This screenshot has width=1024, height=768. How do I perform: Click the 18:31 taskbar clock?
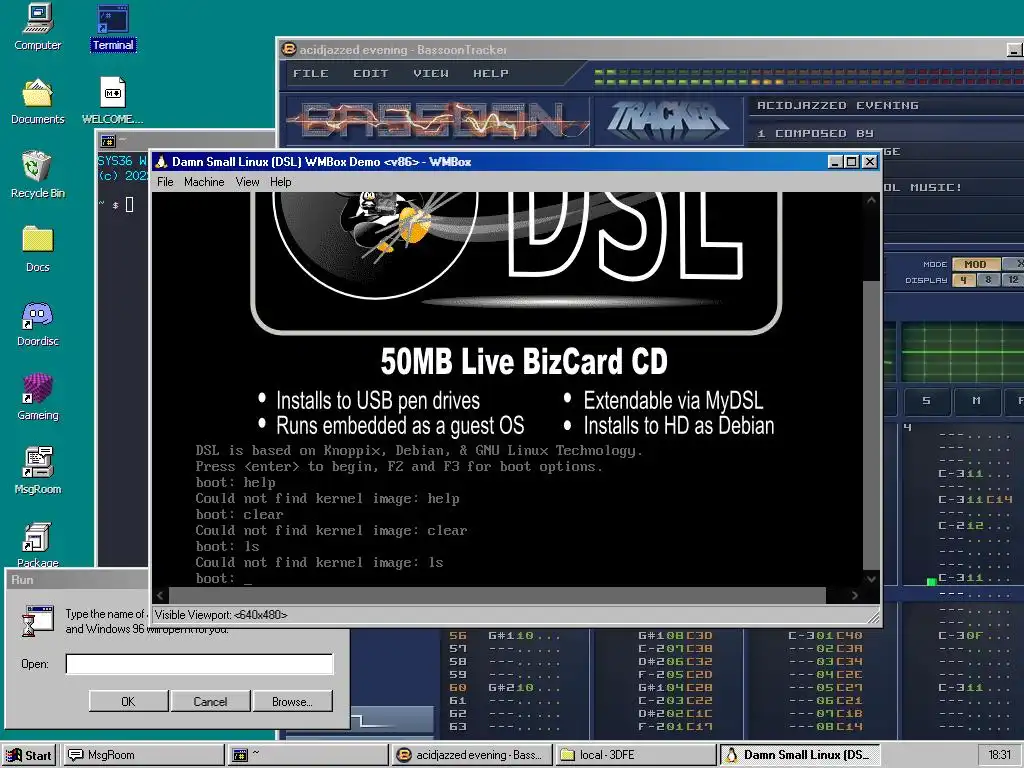tap(999, 755)
